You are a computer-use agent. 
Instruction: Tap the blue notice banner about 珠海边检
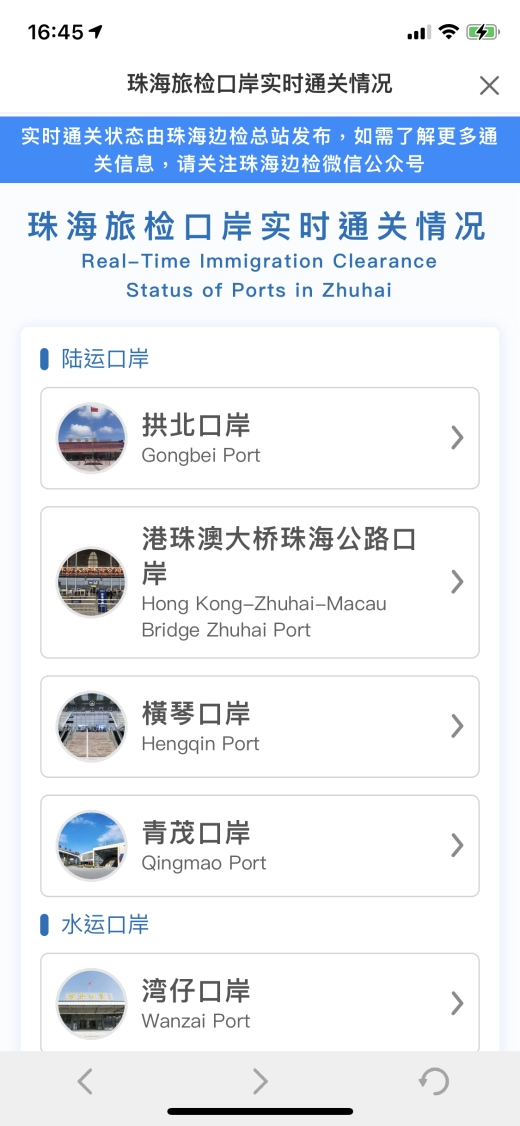260,150
